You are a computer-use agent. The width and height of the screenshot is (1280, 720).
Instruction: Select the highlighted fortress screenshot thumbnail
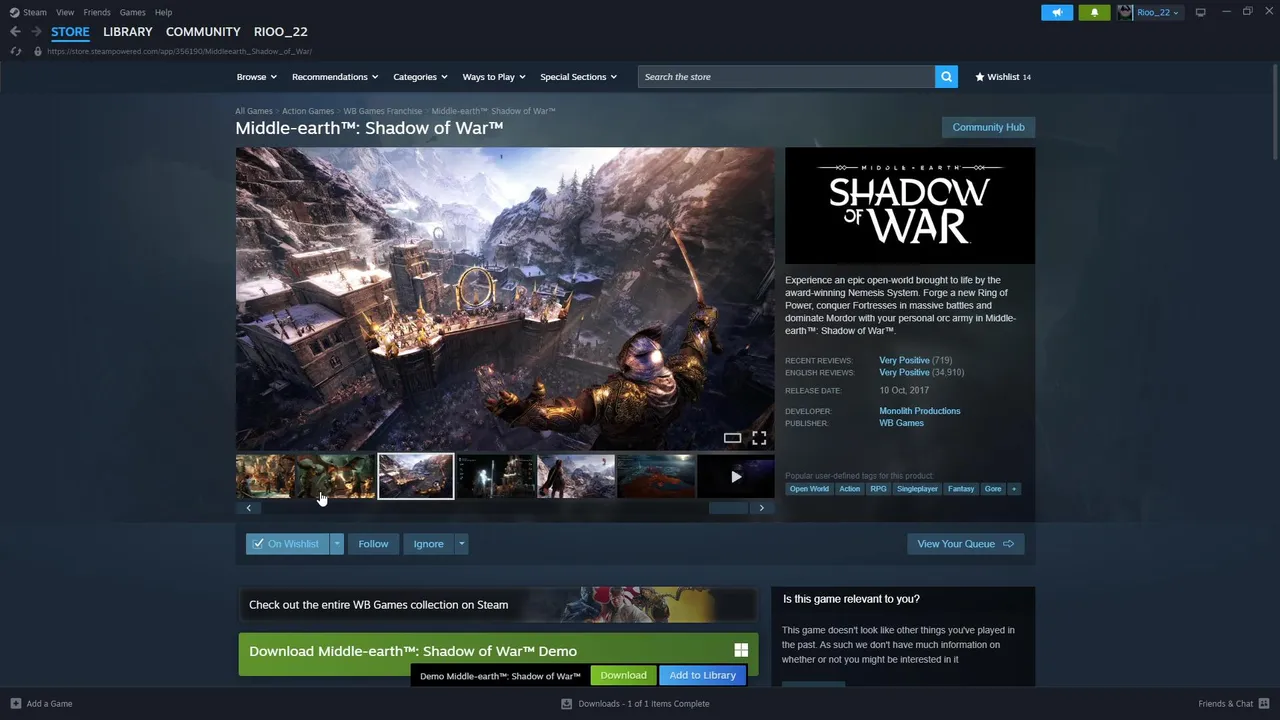tap(416, 476)
